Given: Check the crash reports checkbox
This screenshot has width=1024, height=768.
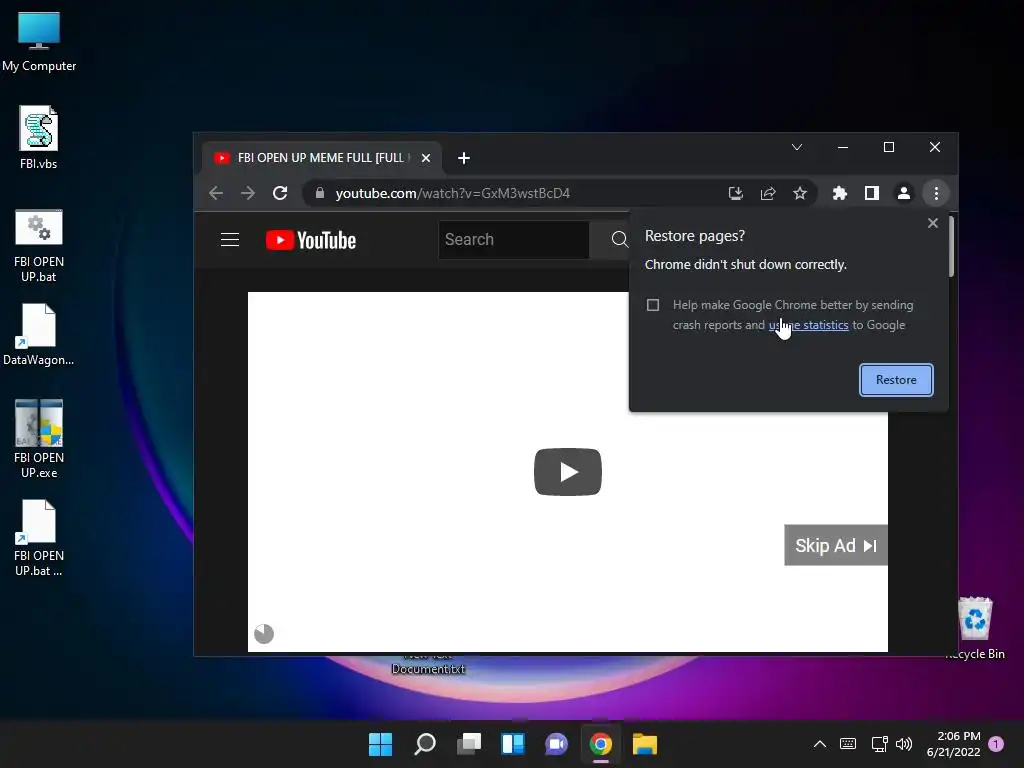Looking at the screenshot, I should [652, 305].
